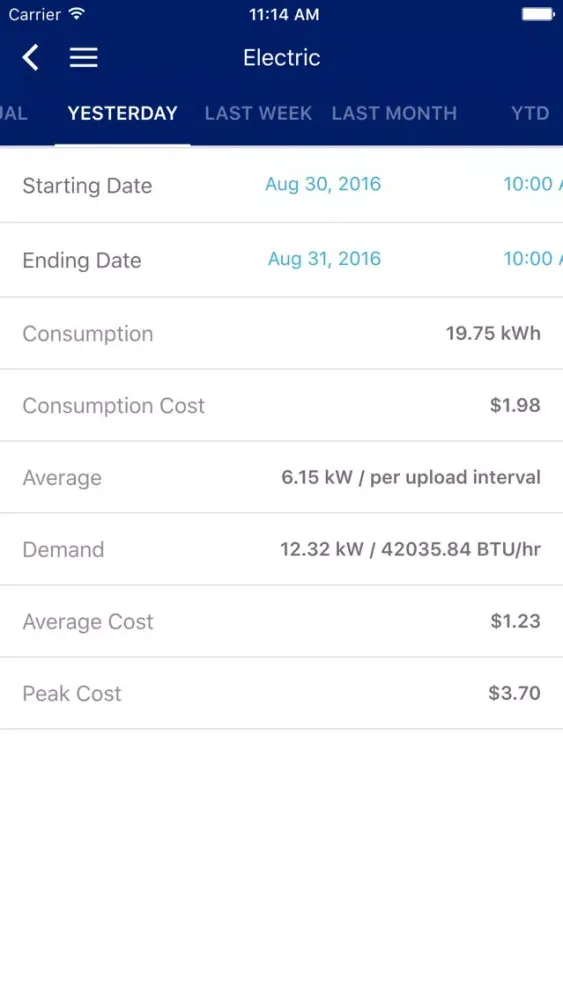563x1000 pixels.
Task: Tap the battery indicator icon
Action: click(538, 14)
